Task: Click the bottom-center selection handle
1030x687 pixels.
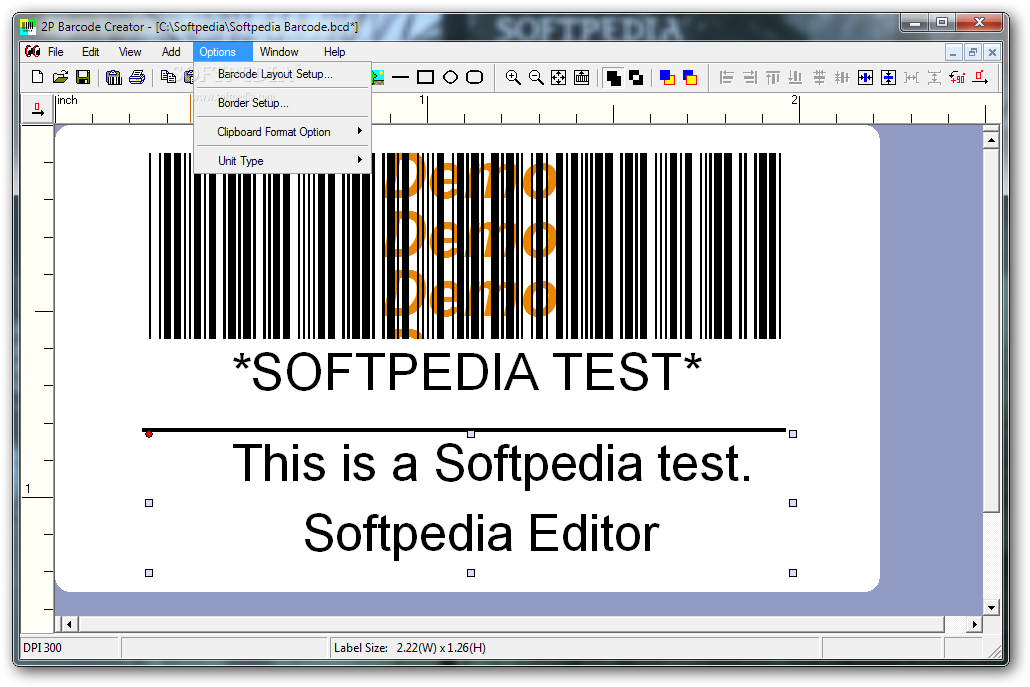Action: [471, 573]
